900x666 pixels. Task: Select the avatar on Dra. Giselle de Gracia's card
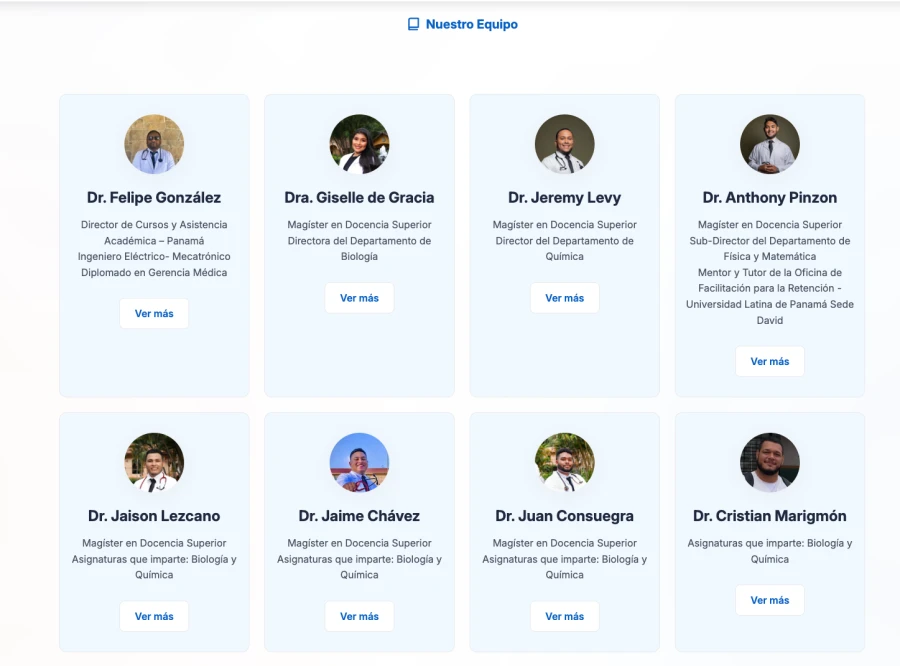(359, 144)
